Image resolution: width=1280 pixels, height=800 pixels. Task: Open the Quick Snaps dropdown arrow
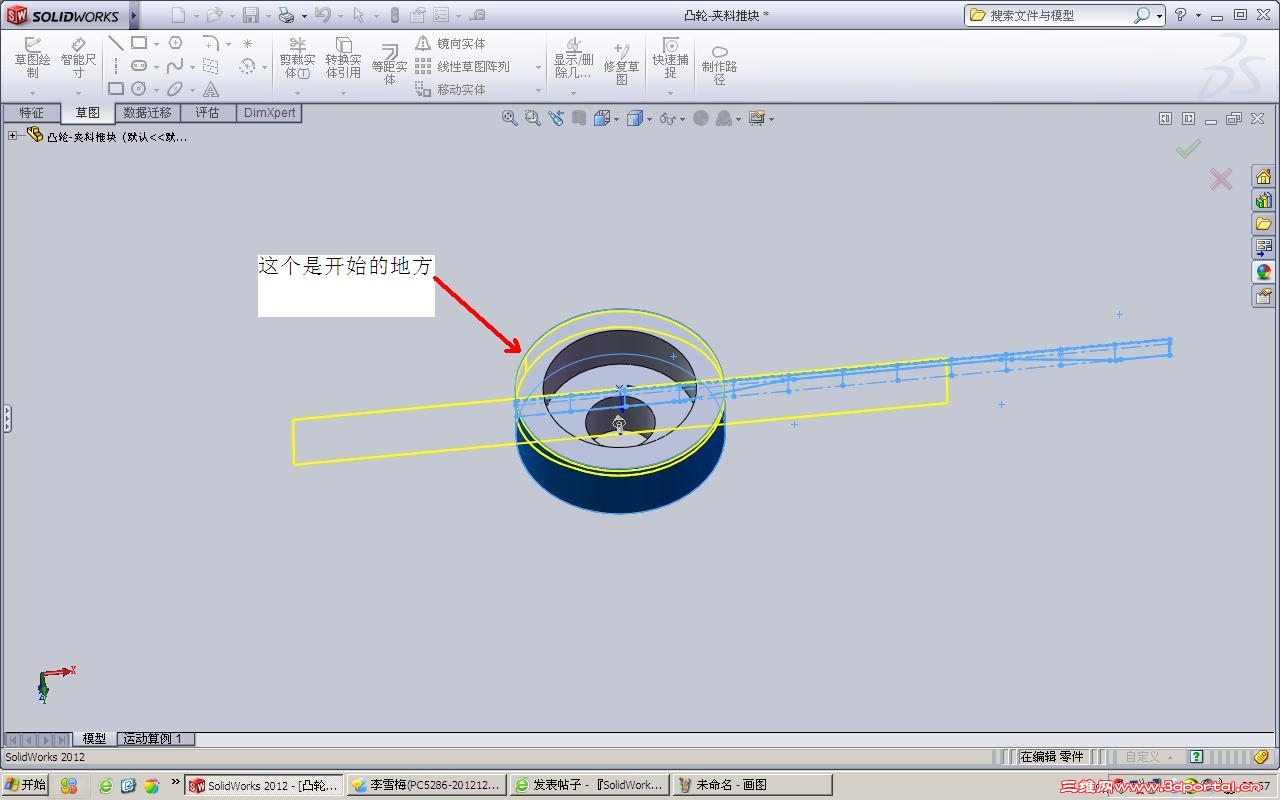tap(670, 93)
